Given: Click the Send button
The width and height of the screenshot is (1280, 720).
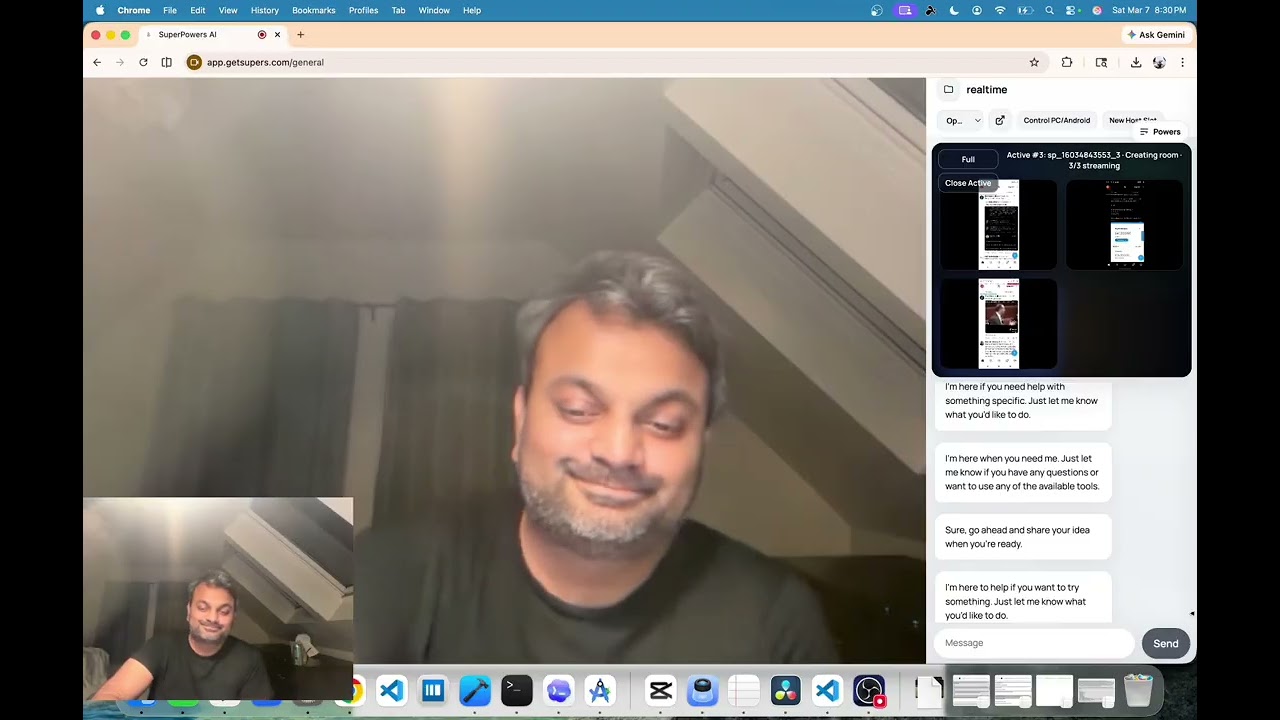Looking at the screenshot, I should coord(1165,643).
